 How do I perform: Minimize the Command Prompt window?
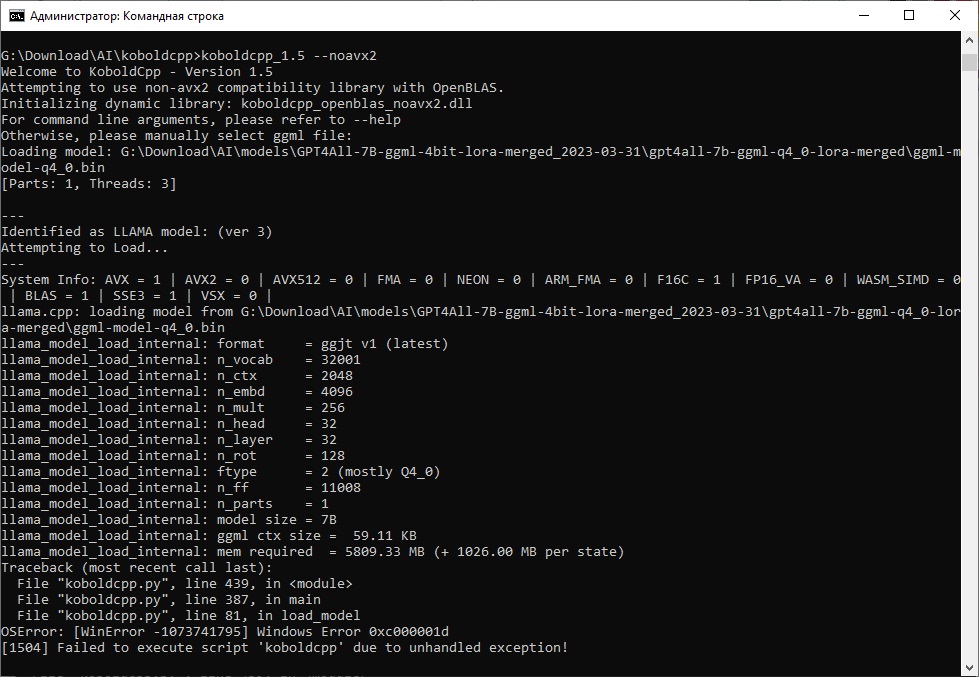[862, 15]
